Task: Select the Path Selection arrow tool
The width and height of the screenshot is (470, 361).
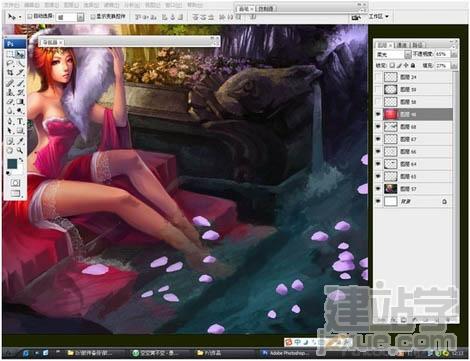Action: pyautogui.click(x=10, y=130)
